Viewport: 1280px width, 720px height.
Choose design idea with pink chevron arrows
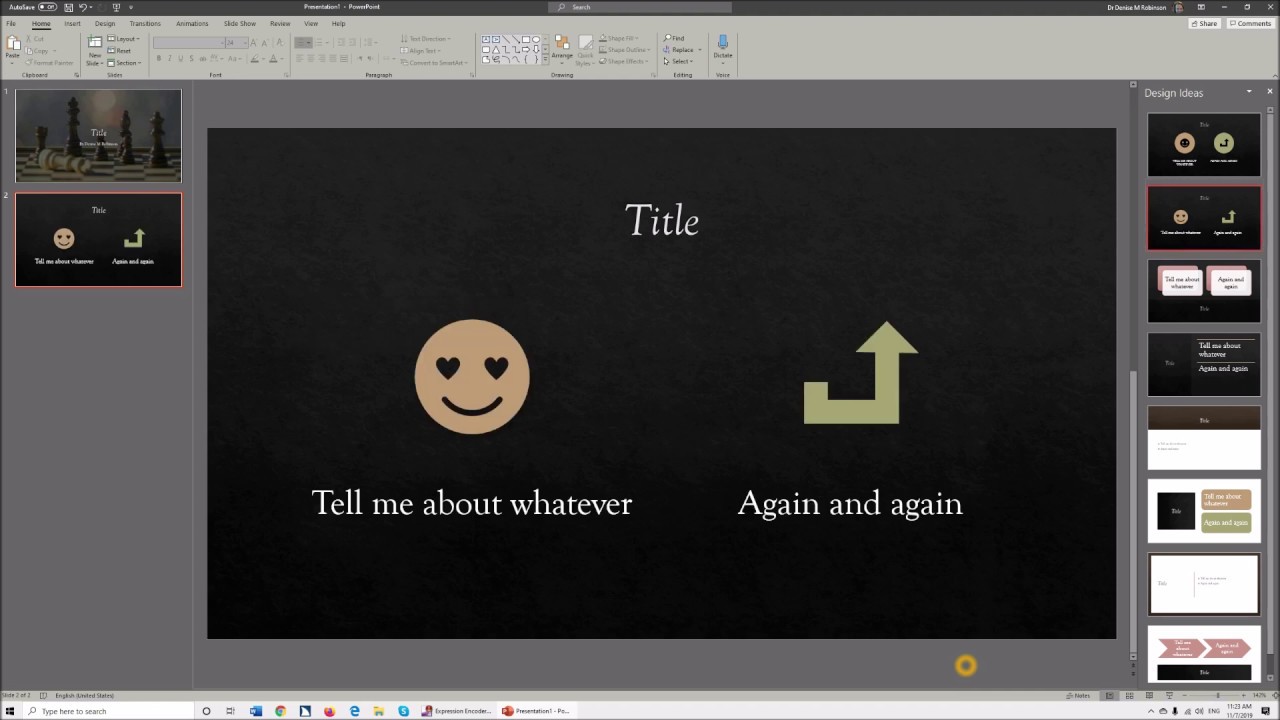(1204, 655)
